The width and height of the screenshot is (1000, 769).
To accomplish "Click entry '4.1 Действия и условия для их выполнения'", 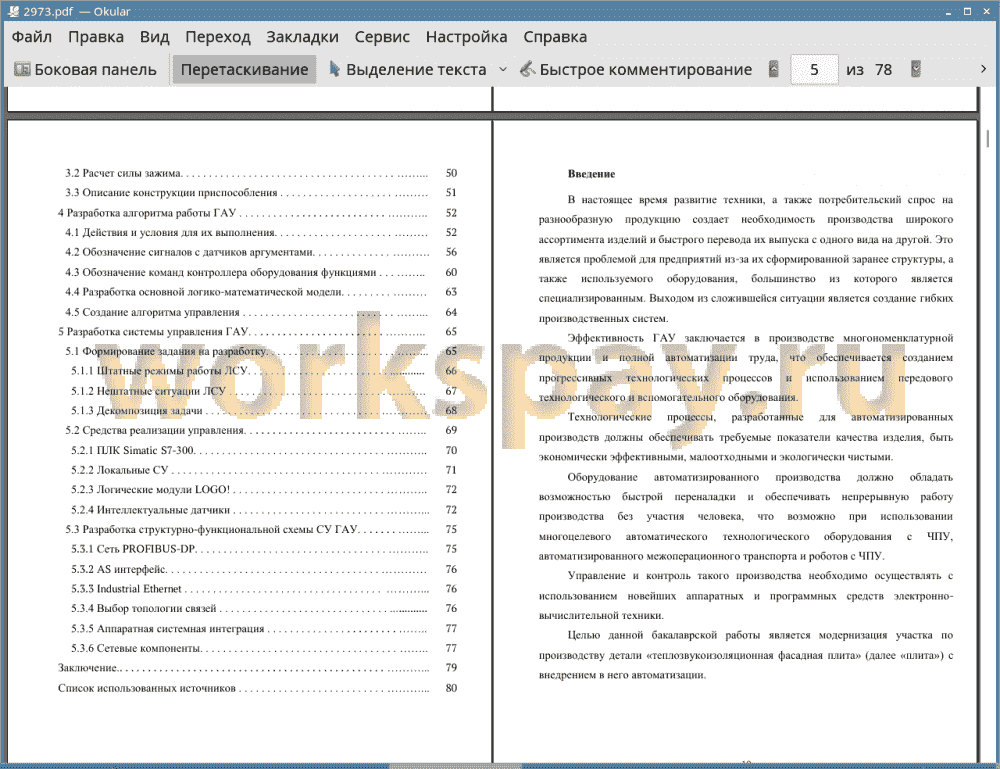I will click(x=170, y=233).
